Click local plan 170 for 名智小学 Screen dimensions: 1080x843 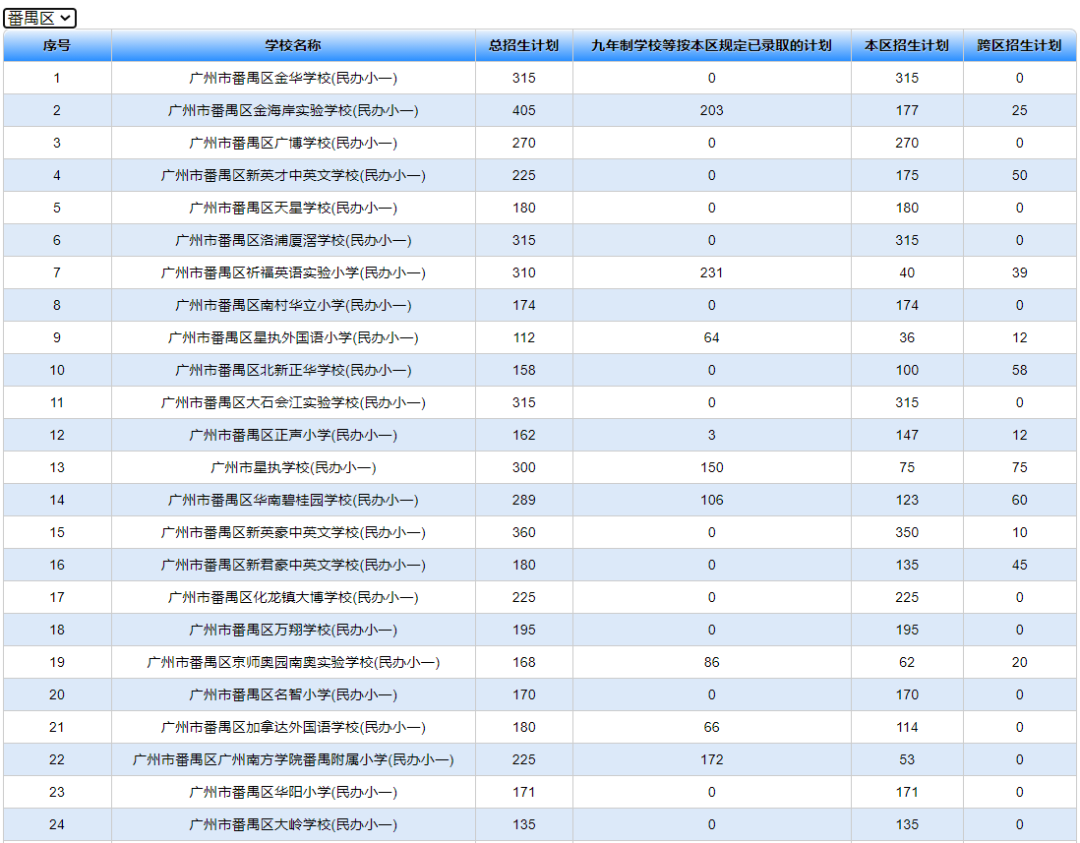click(906, 695)
